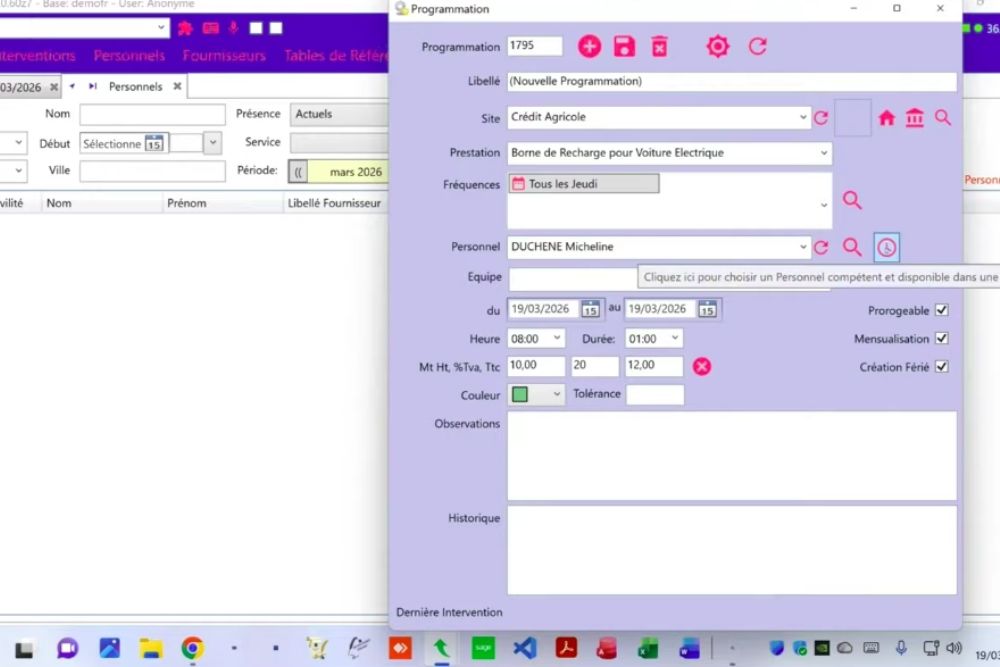This screenshot has height=667, width=1000.
Task: Expand the Durée 01:00 dropdown
Action: tap(674, 339)
